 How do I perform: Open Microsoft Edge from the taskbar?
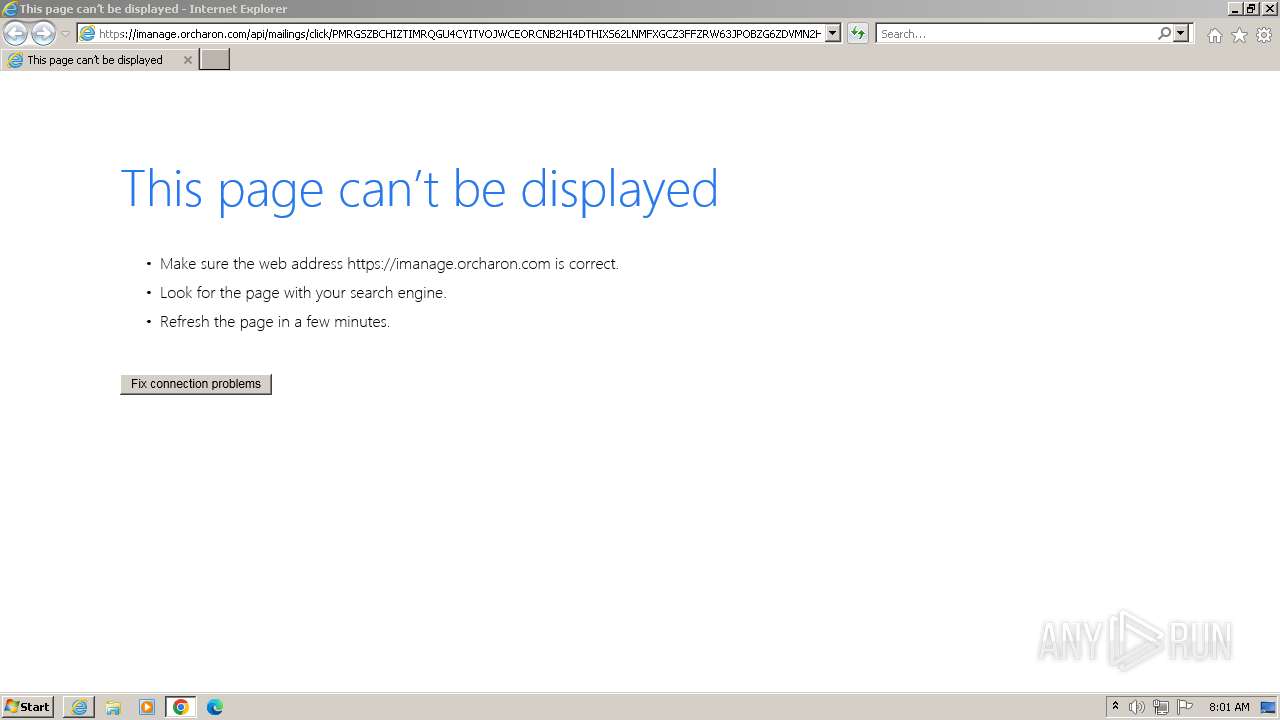pyautogui.click(x=215, y=707)
